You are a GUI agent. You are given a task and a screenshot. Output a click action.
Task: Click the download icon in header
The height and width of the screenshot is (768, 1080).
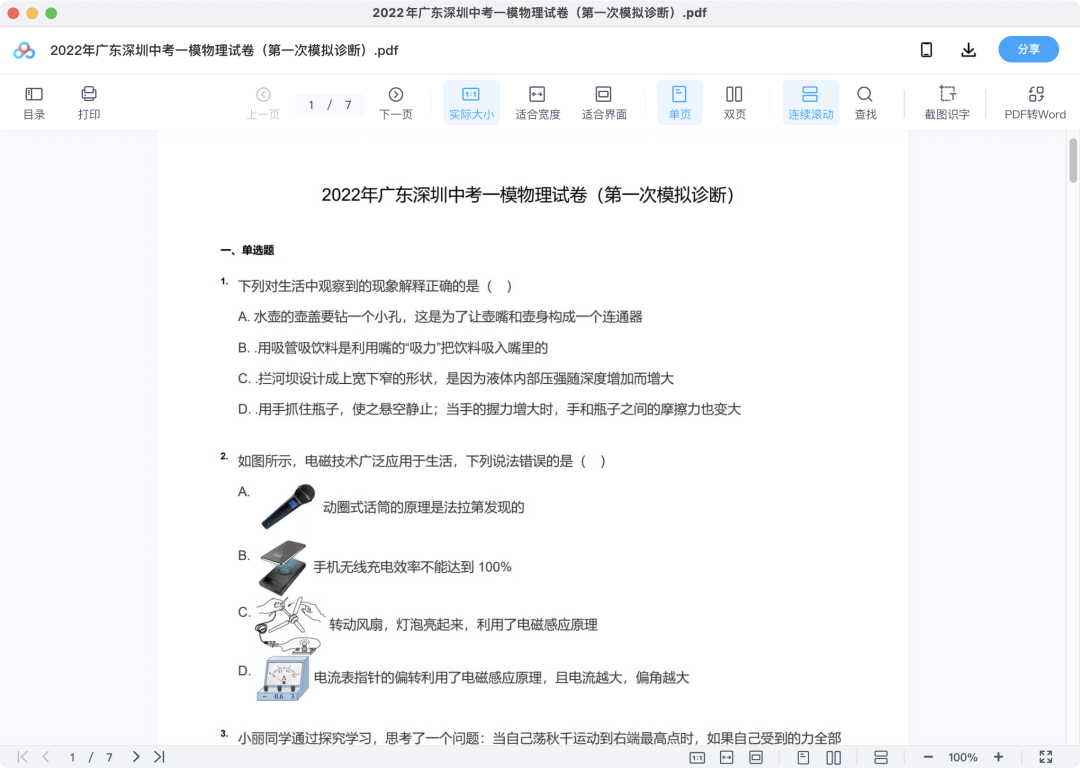968,50
